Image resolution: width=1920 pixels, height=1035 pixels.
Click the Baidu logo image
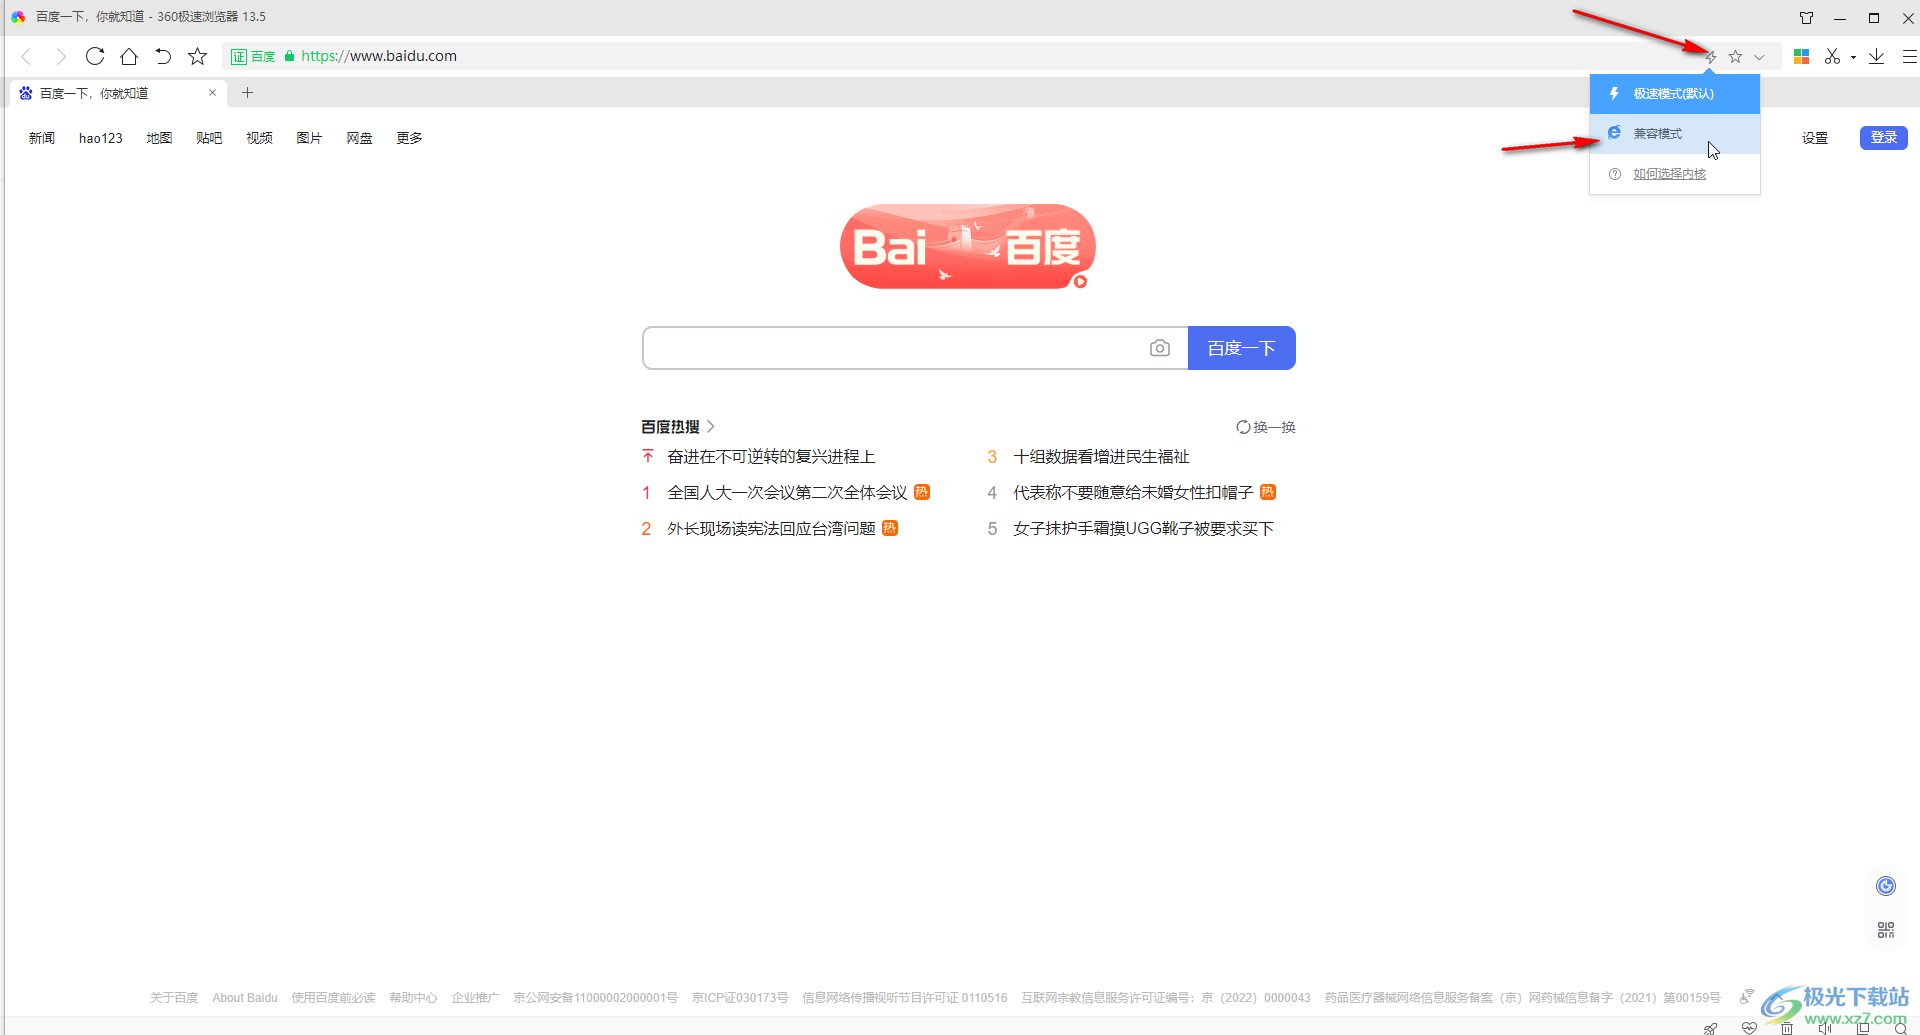click(x=967, y=247)
